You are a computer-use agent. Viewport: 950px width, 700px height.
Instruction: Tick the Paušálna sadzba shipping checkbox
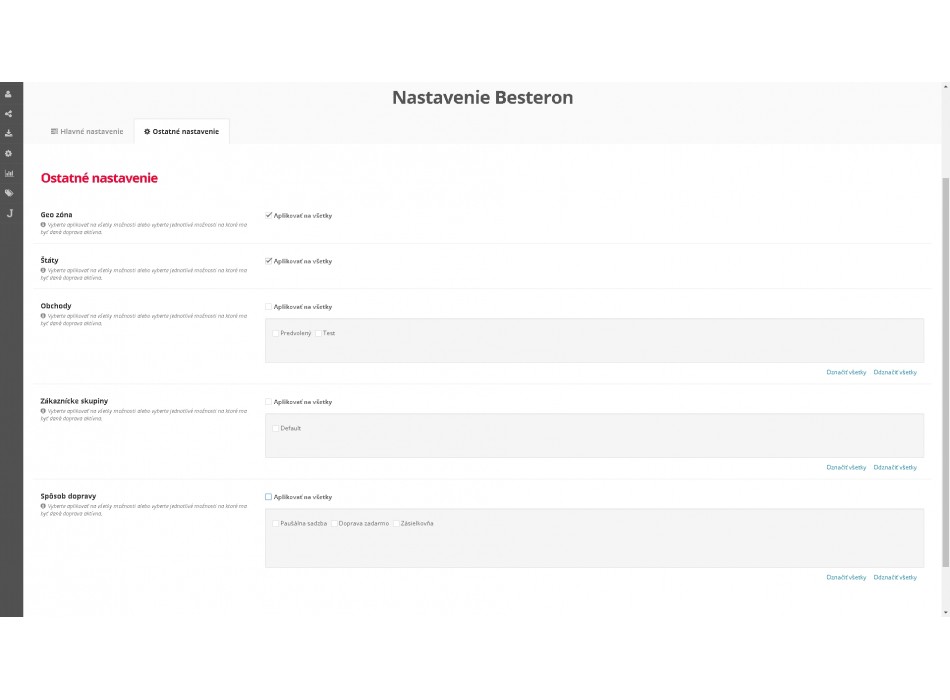point(276,524)
